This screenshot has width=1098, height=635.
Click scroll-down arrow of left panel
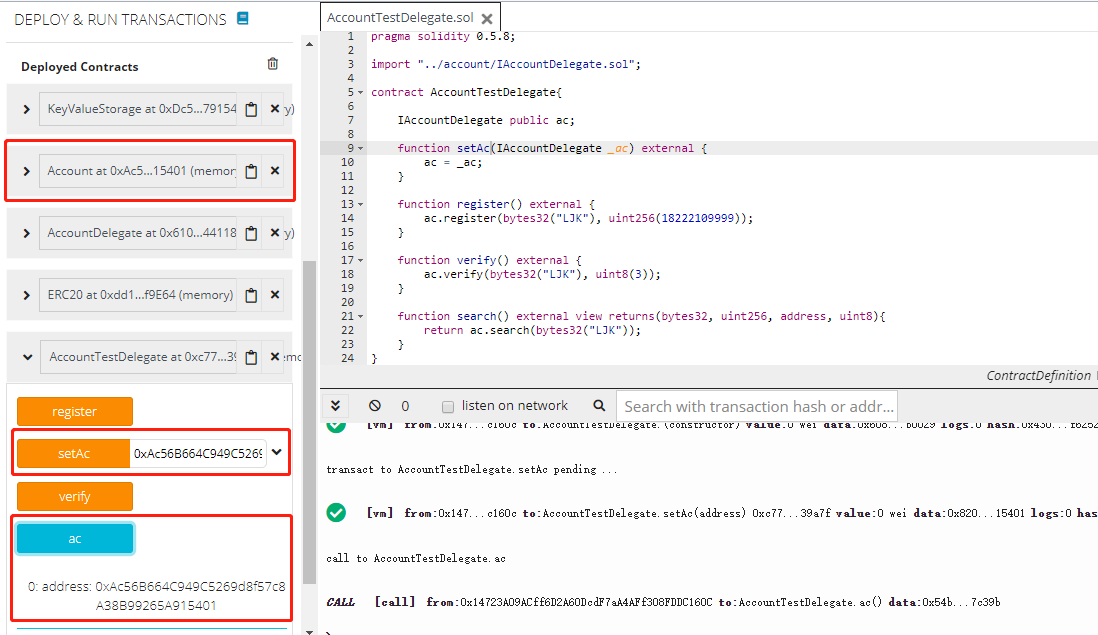point(309,631)
